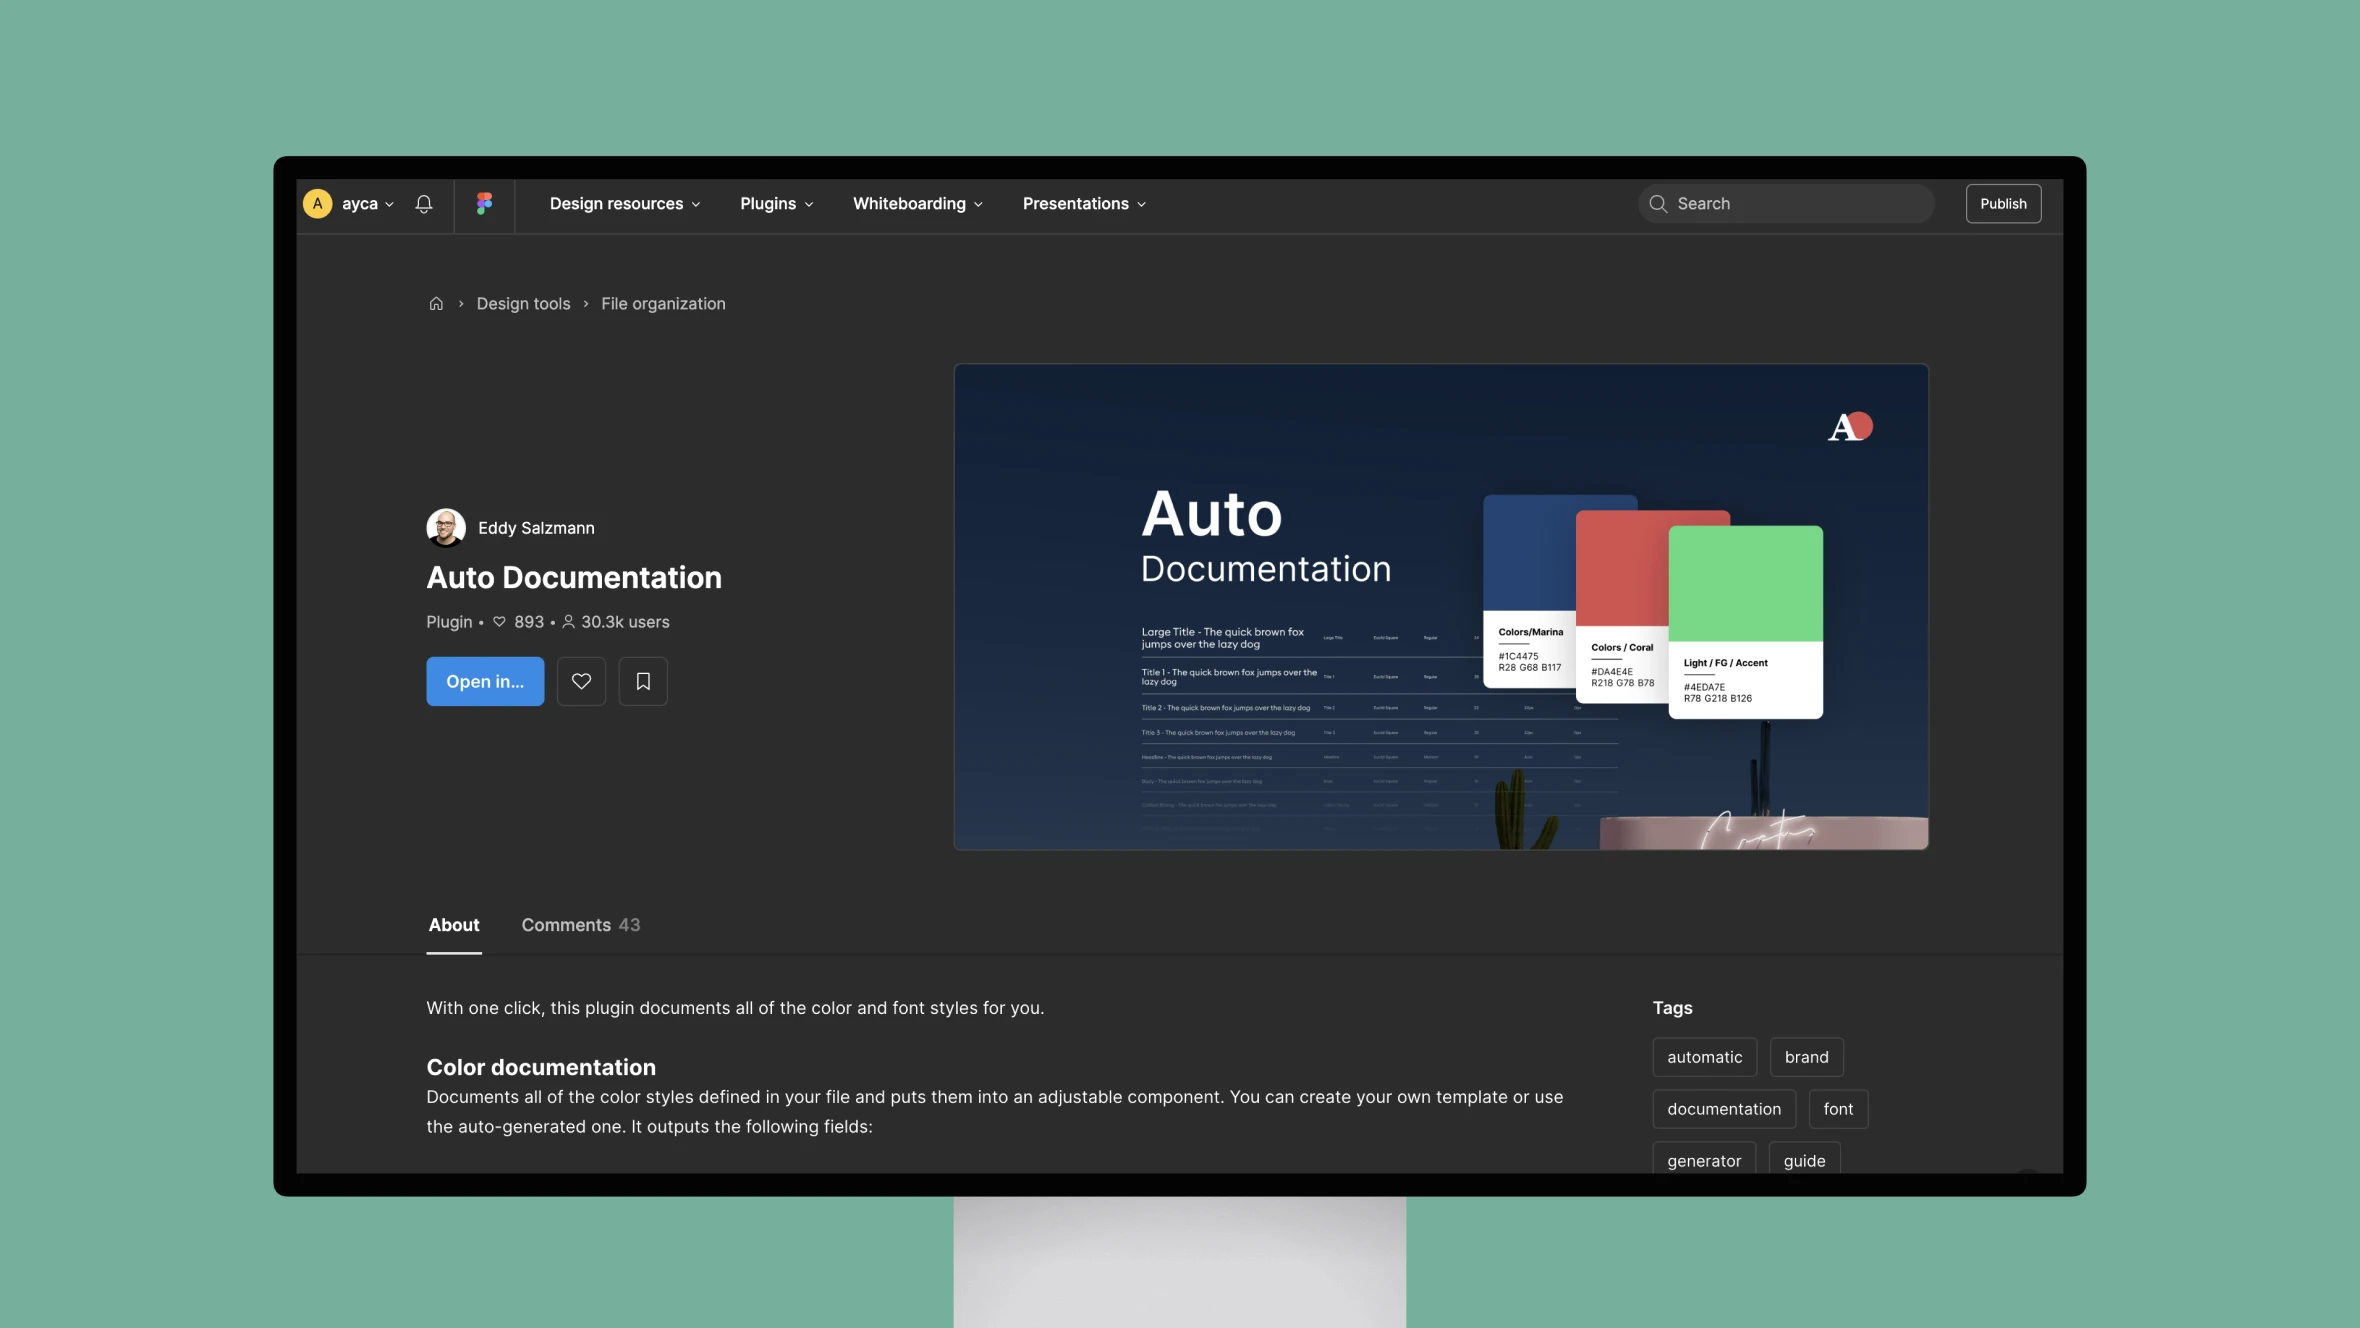Click the Publish button top right

point(2002,203)
